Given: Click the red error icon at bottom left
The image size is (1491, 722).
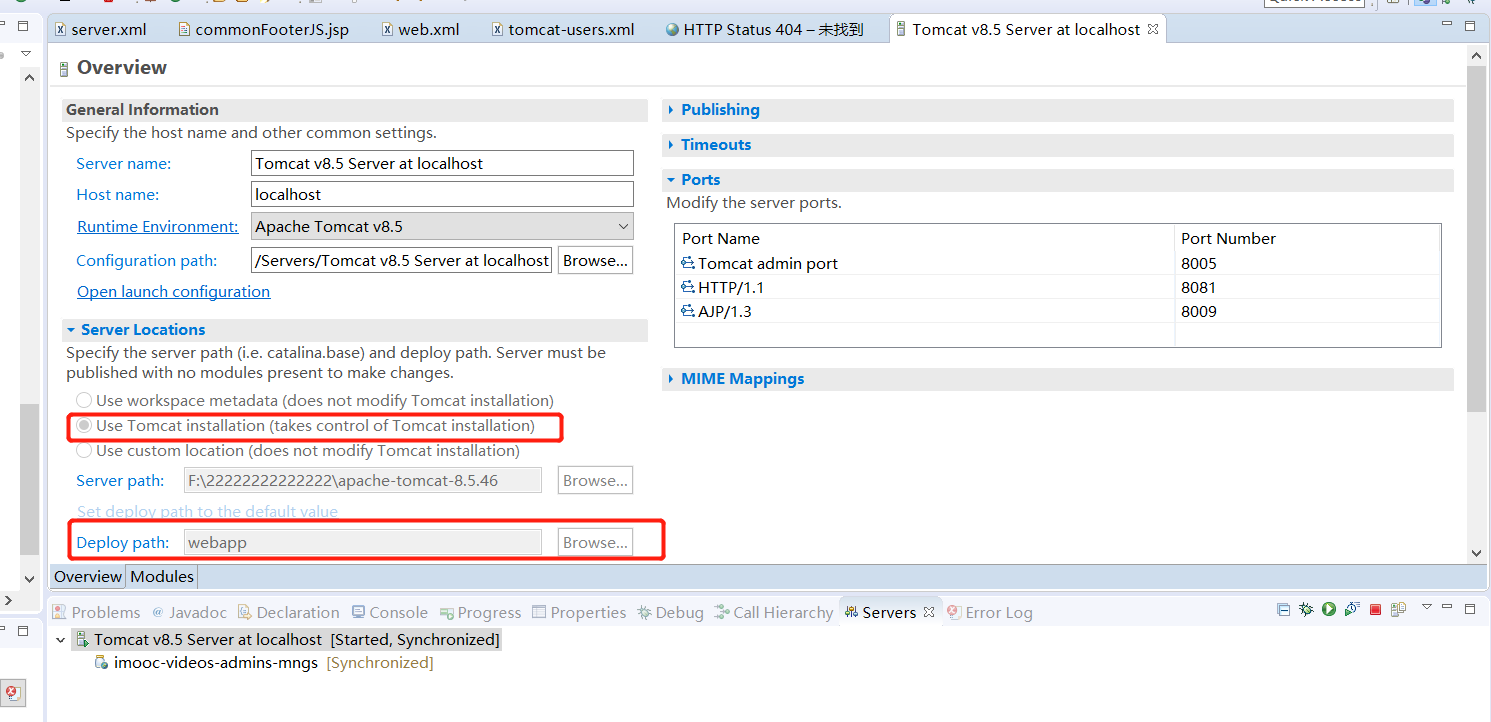Looking at the screenshot, I should (x=12, y=692).
